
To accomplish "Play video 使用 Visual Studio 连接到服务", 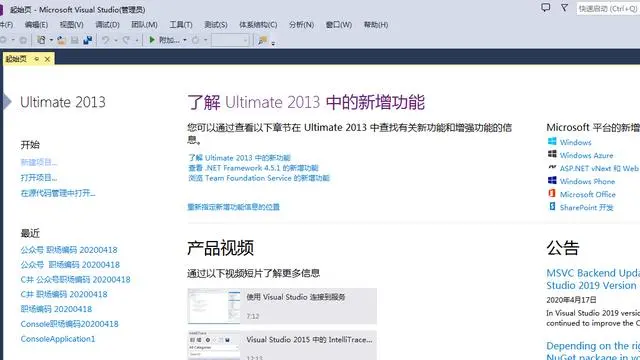I will click(x=282, y=306).
